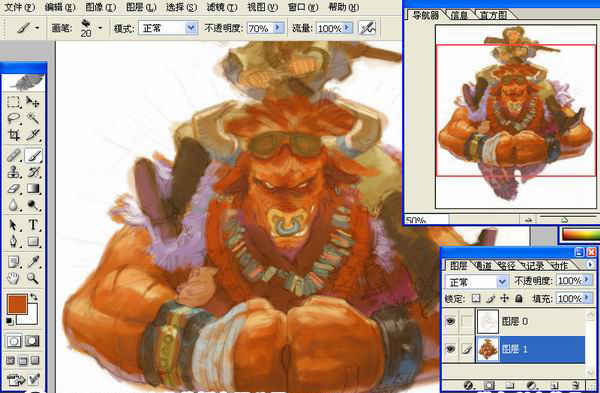The width and height of the screenshot is (600, 393).
Task: Pick the Eraser tool
Action: coord(14,188)
